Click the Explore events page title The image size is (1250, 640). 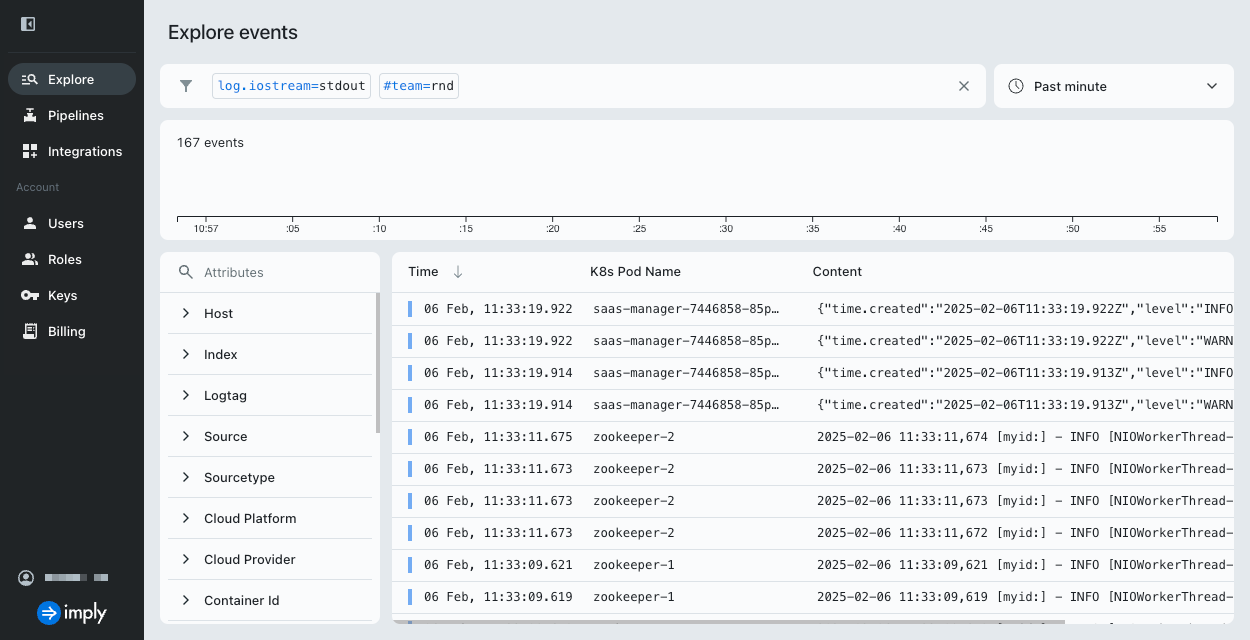[x=233, y=32]
